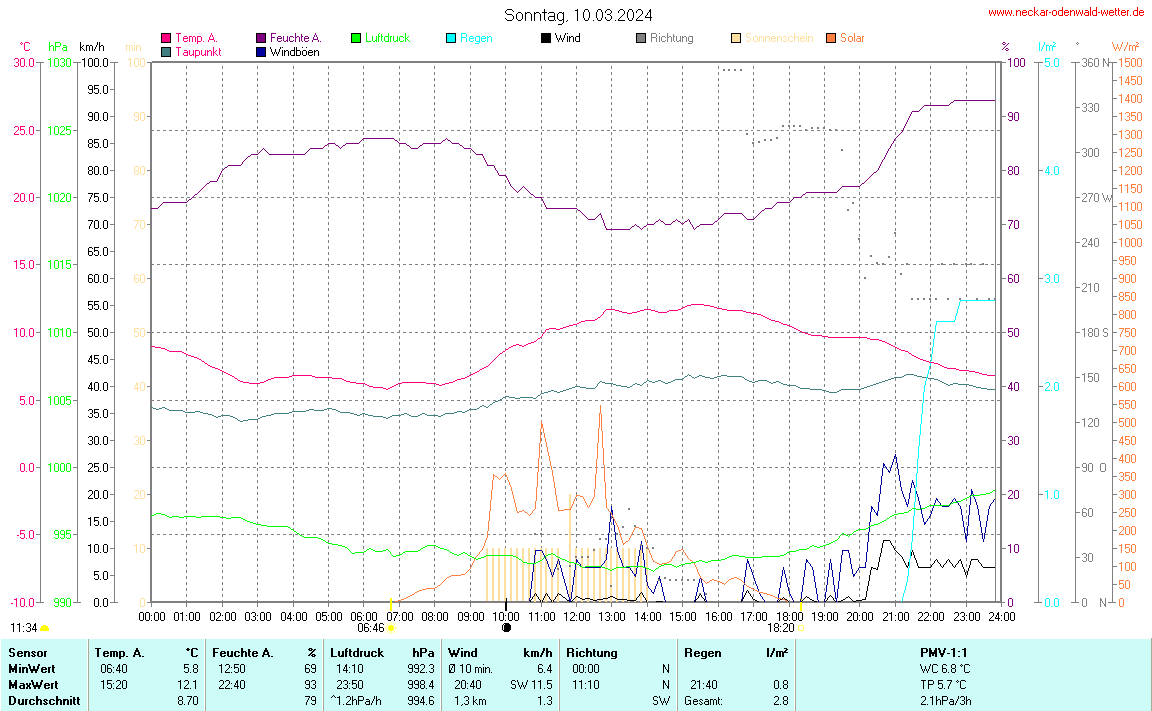Click the black new moon icon
Viewport: 1152px width, 711px height.
point(506,628)
